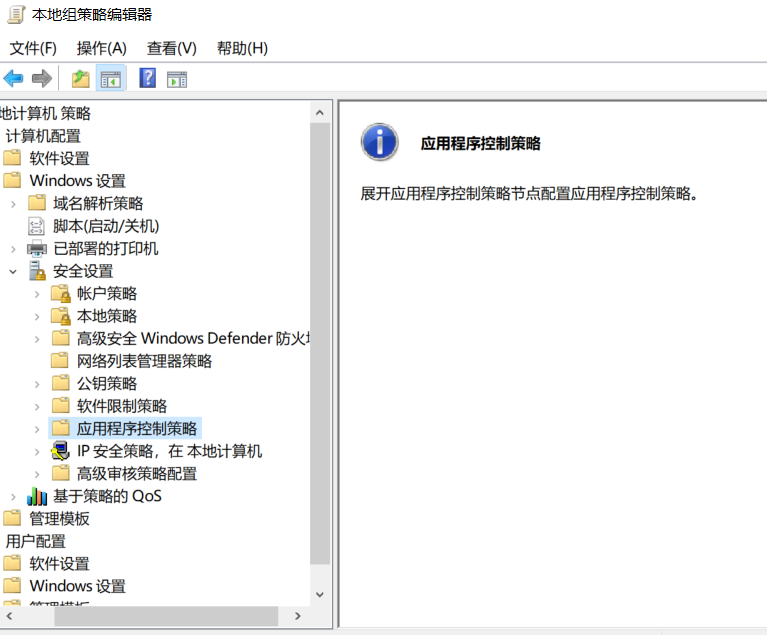Click the IP 安全策略 node icon
This screenshot has width=767, height=635.
(61, 451)
